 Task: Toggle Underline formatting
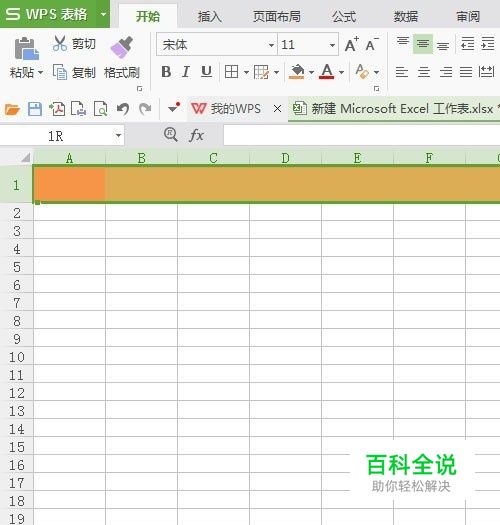click(x=206, y=72)
